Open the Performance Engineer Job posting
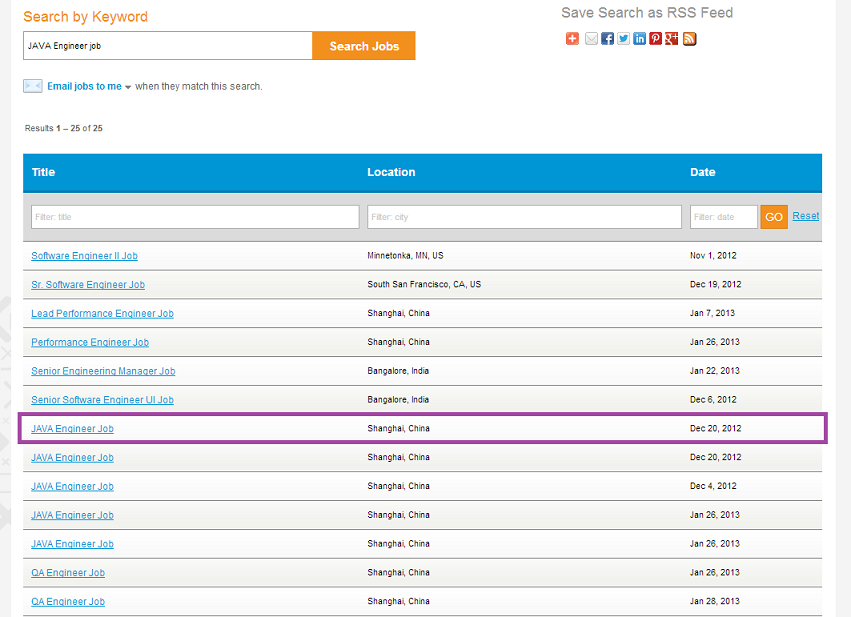 coord(90,342)
